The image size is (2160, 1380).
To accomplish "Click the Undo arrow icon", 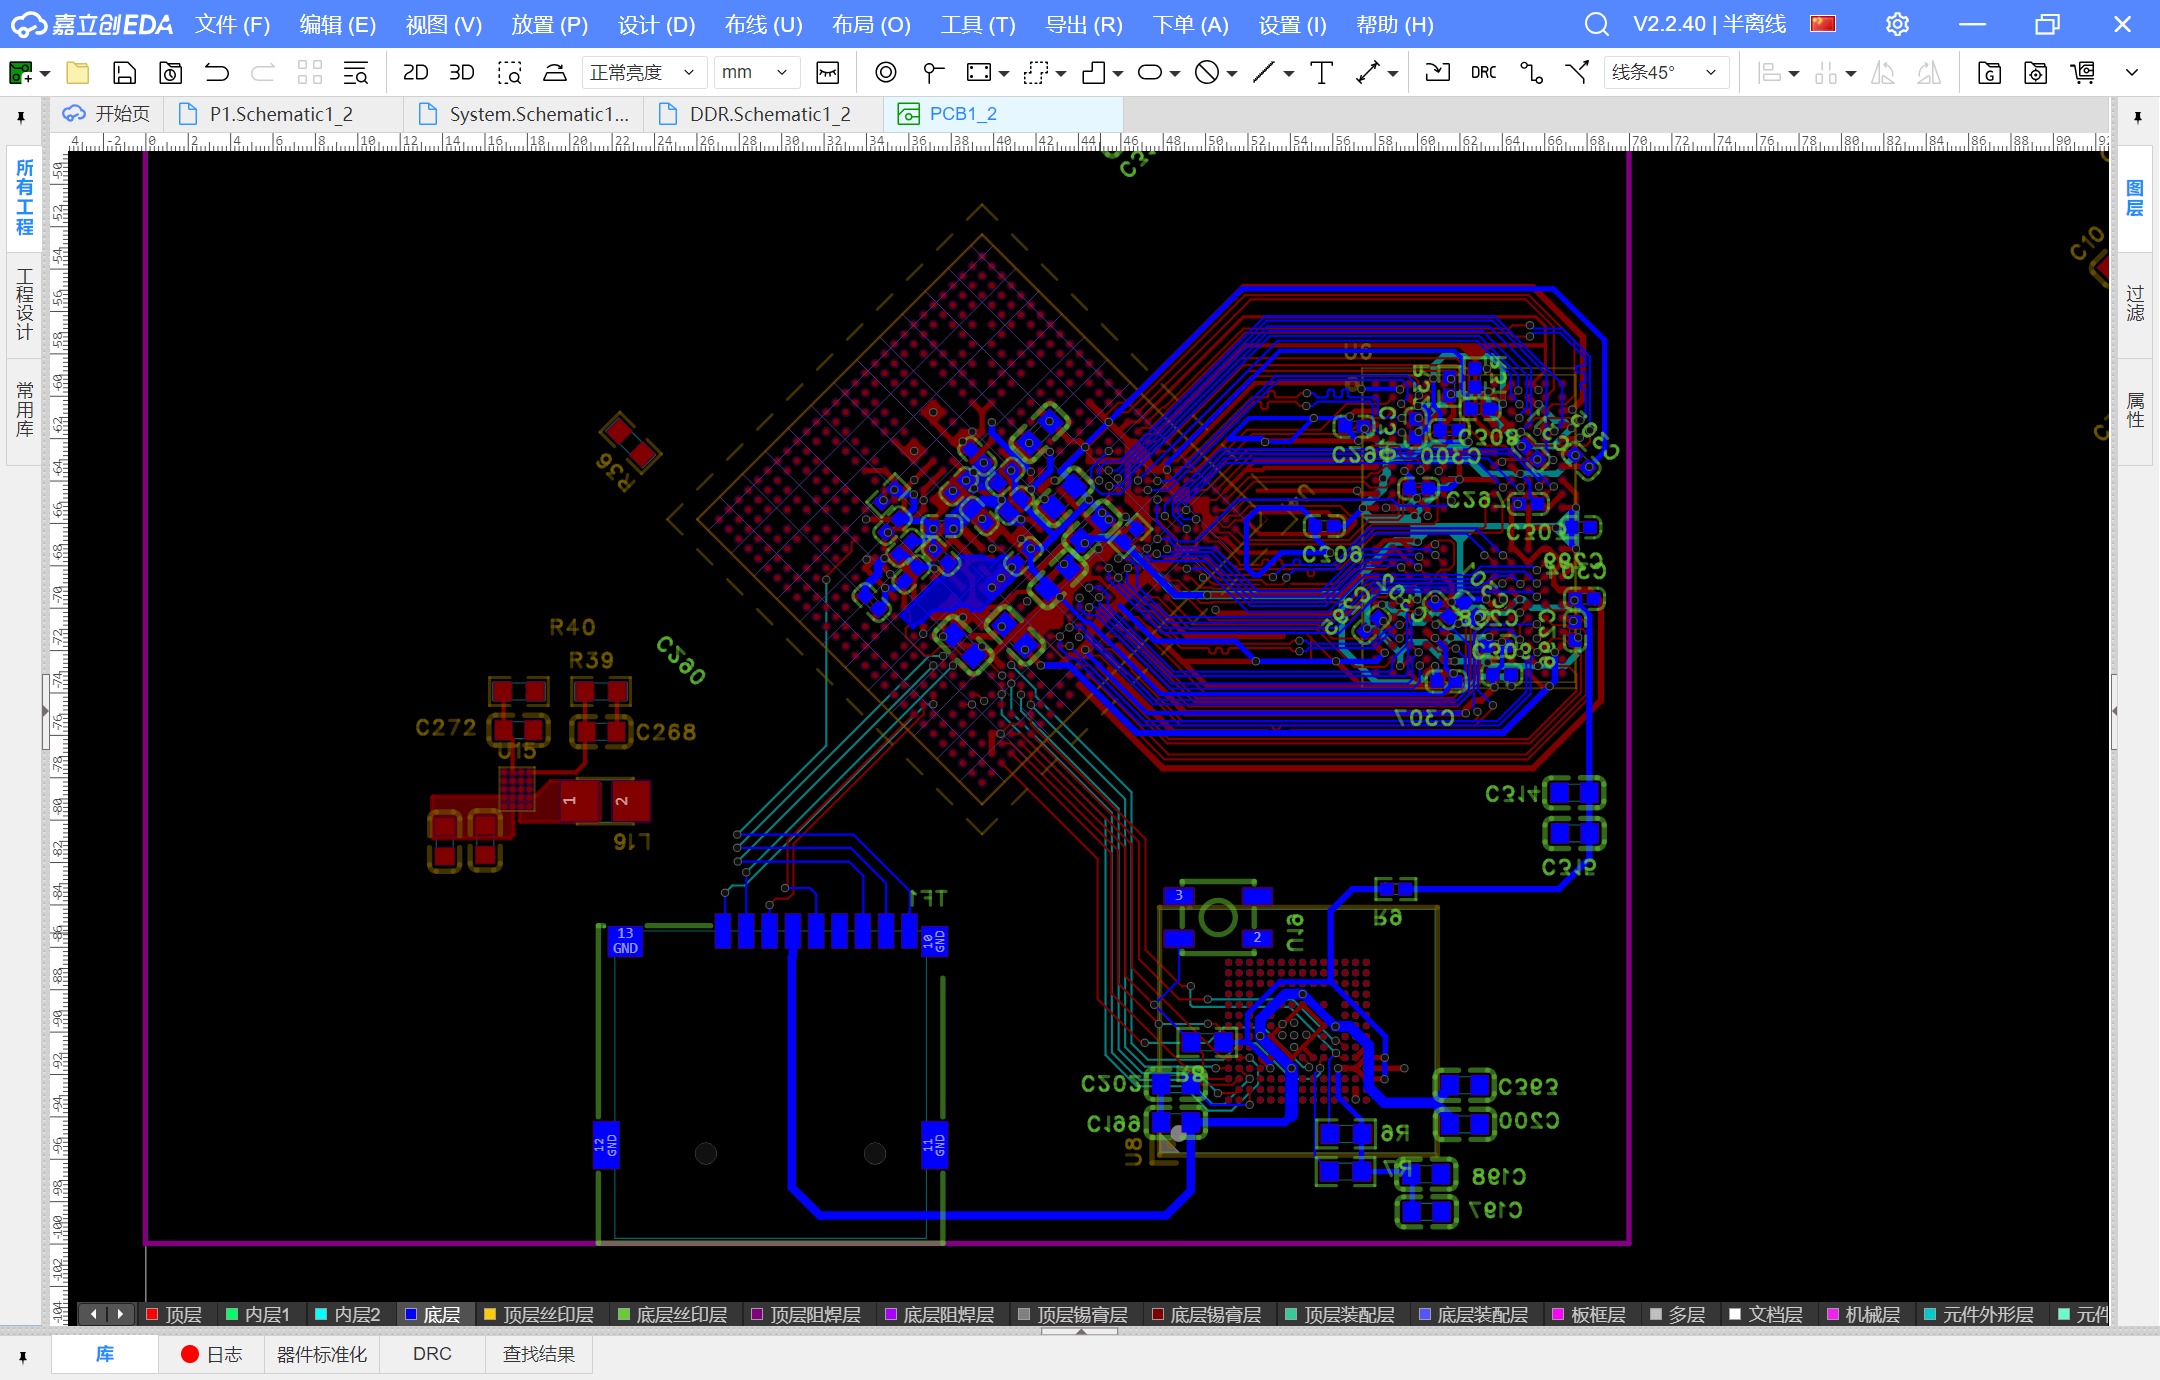I will [x=216, y=72].
